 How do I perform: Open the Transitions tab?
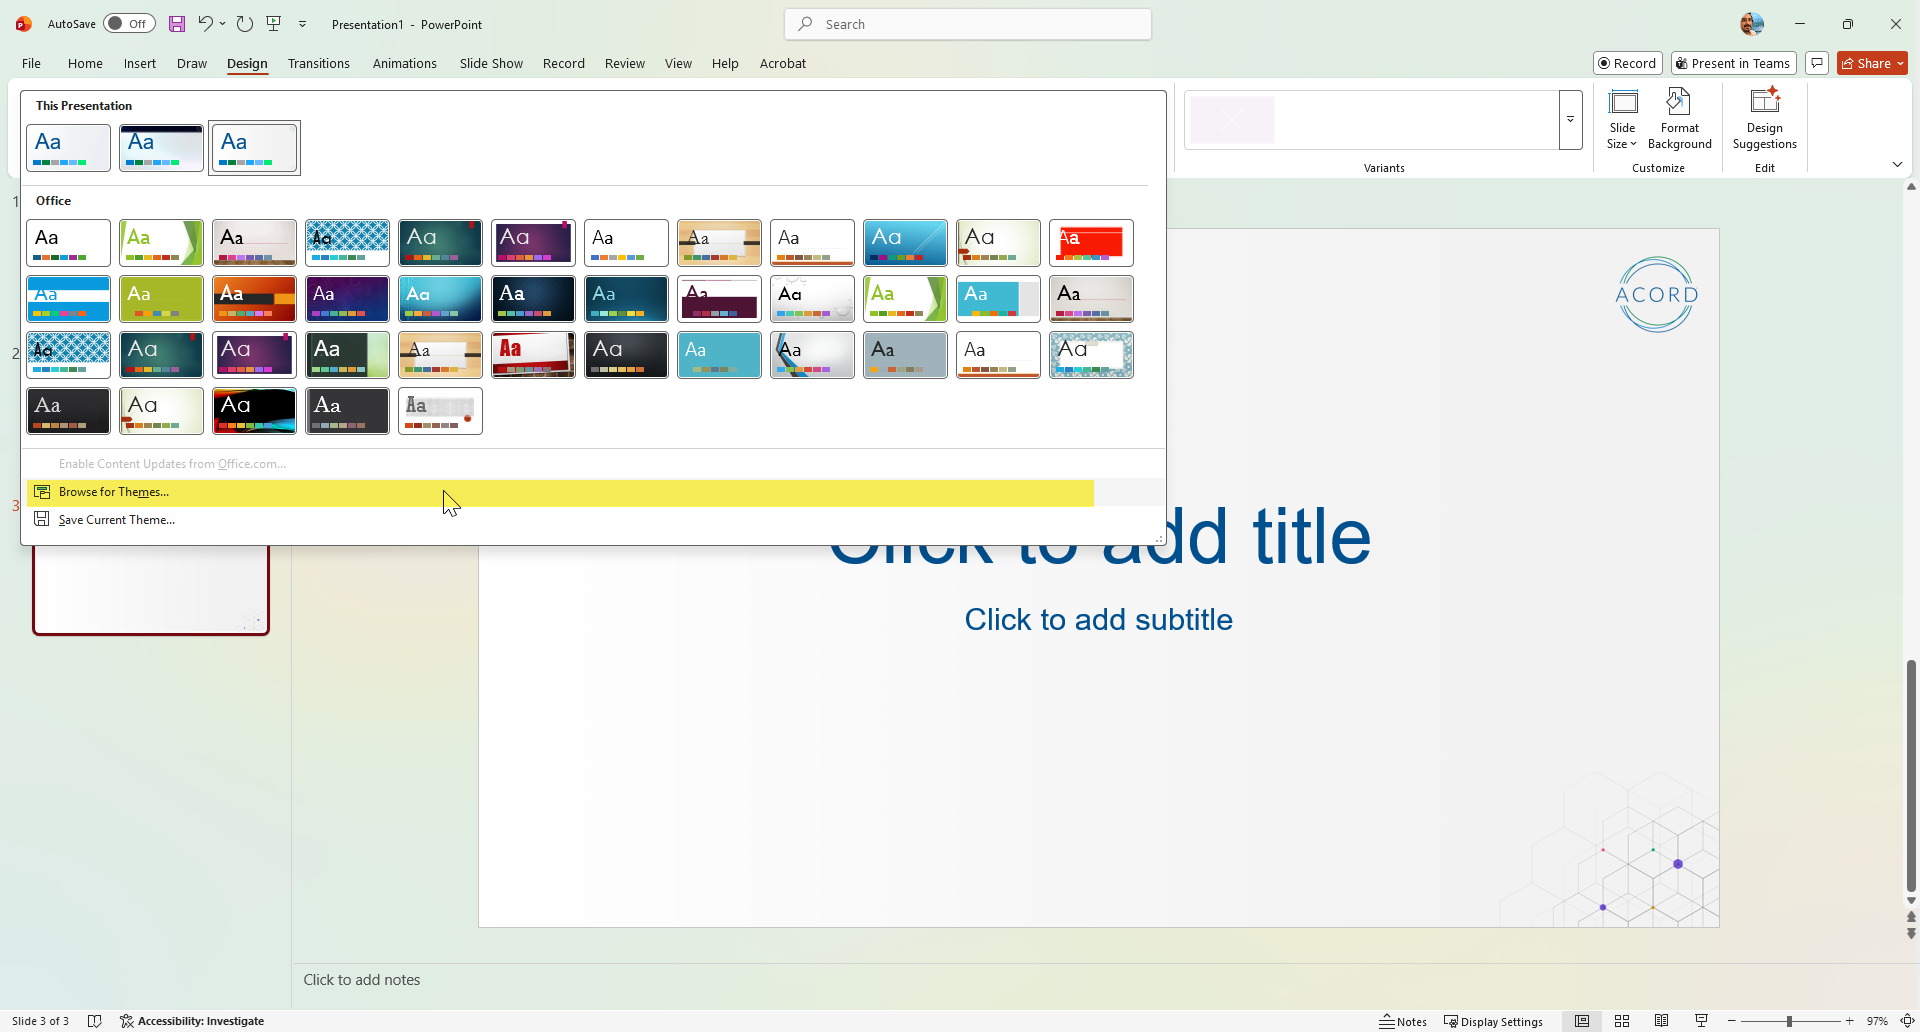point(318,63)
